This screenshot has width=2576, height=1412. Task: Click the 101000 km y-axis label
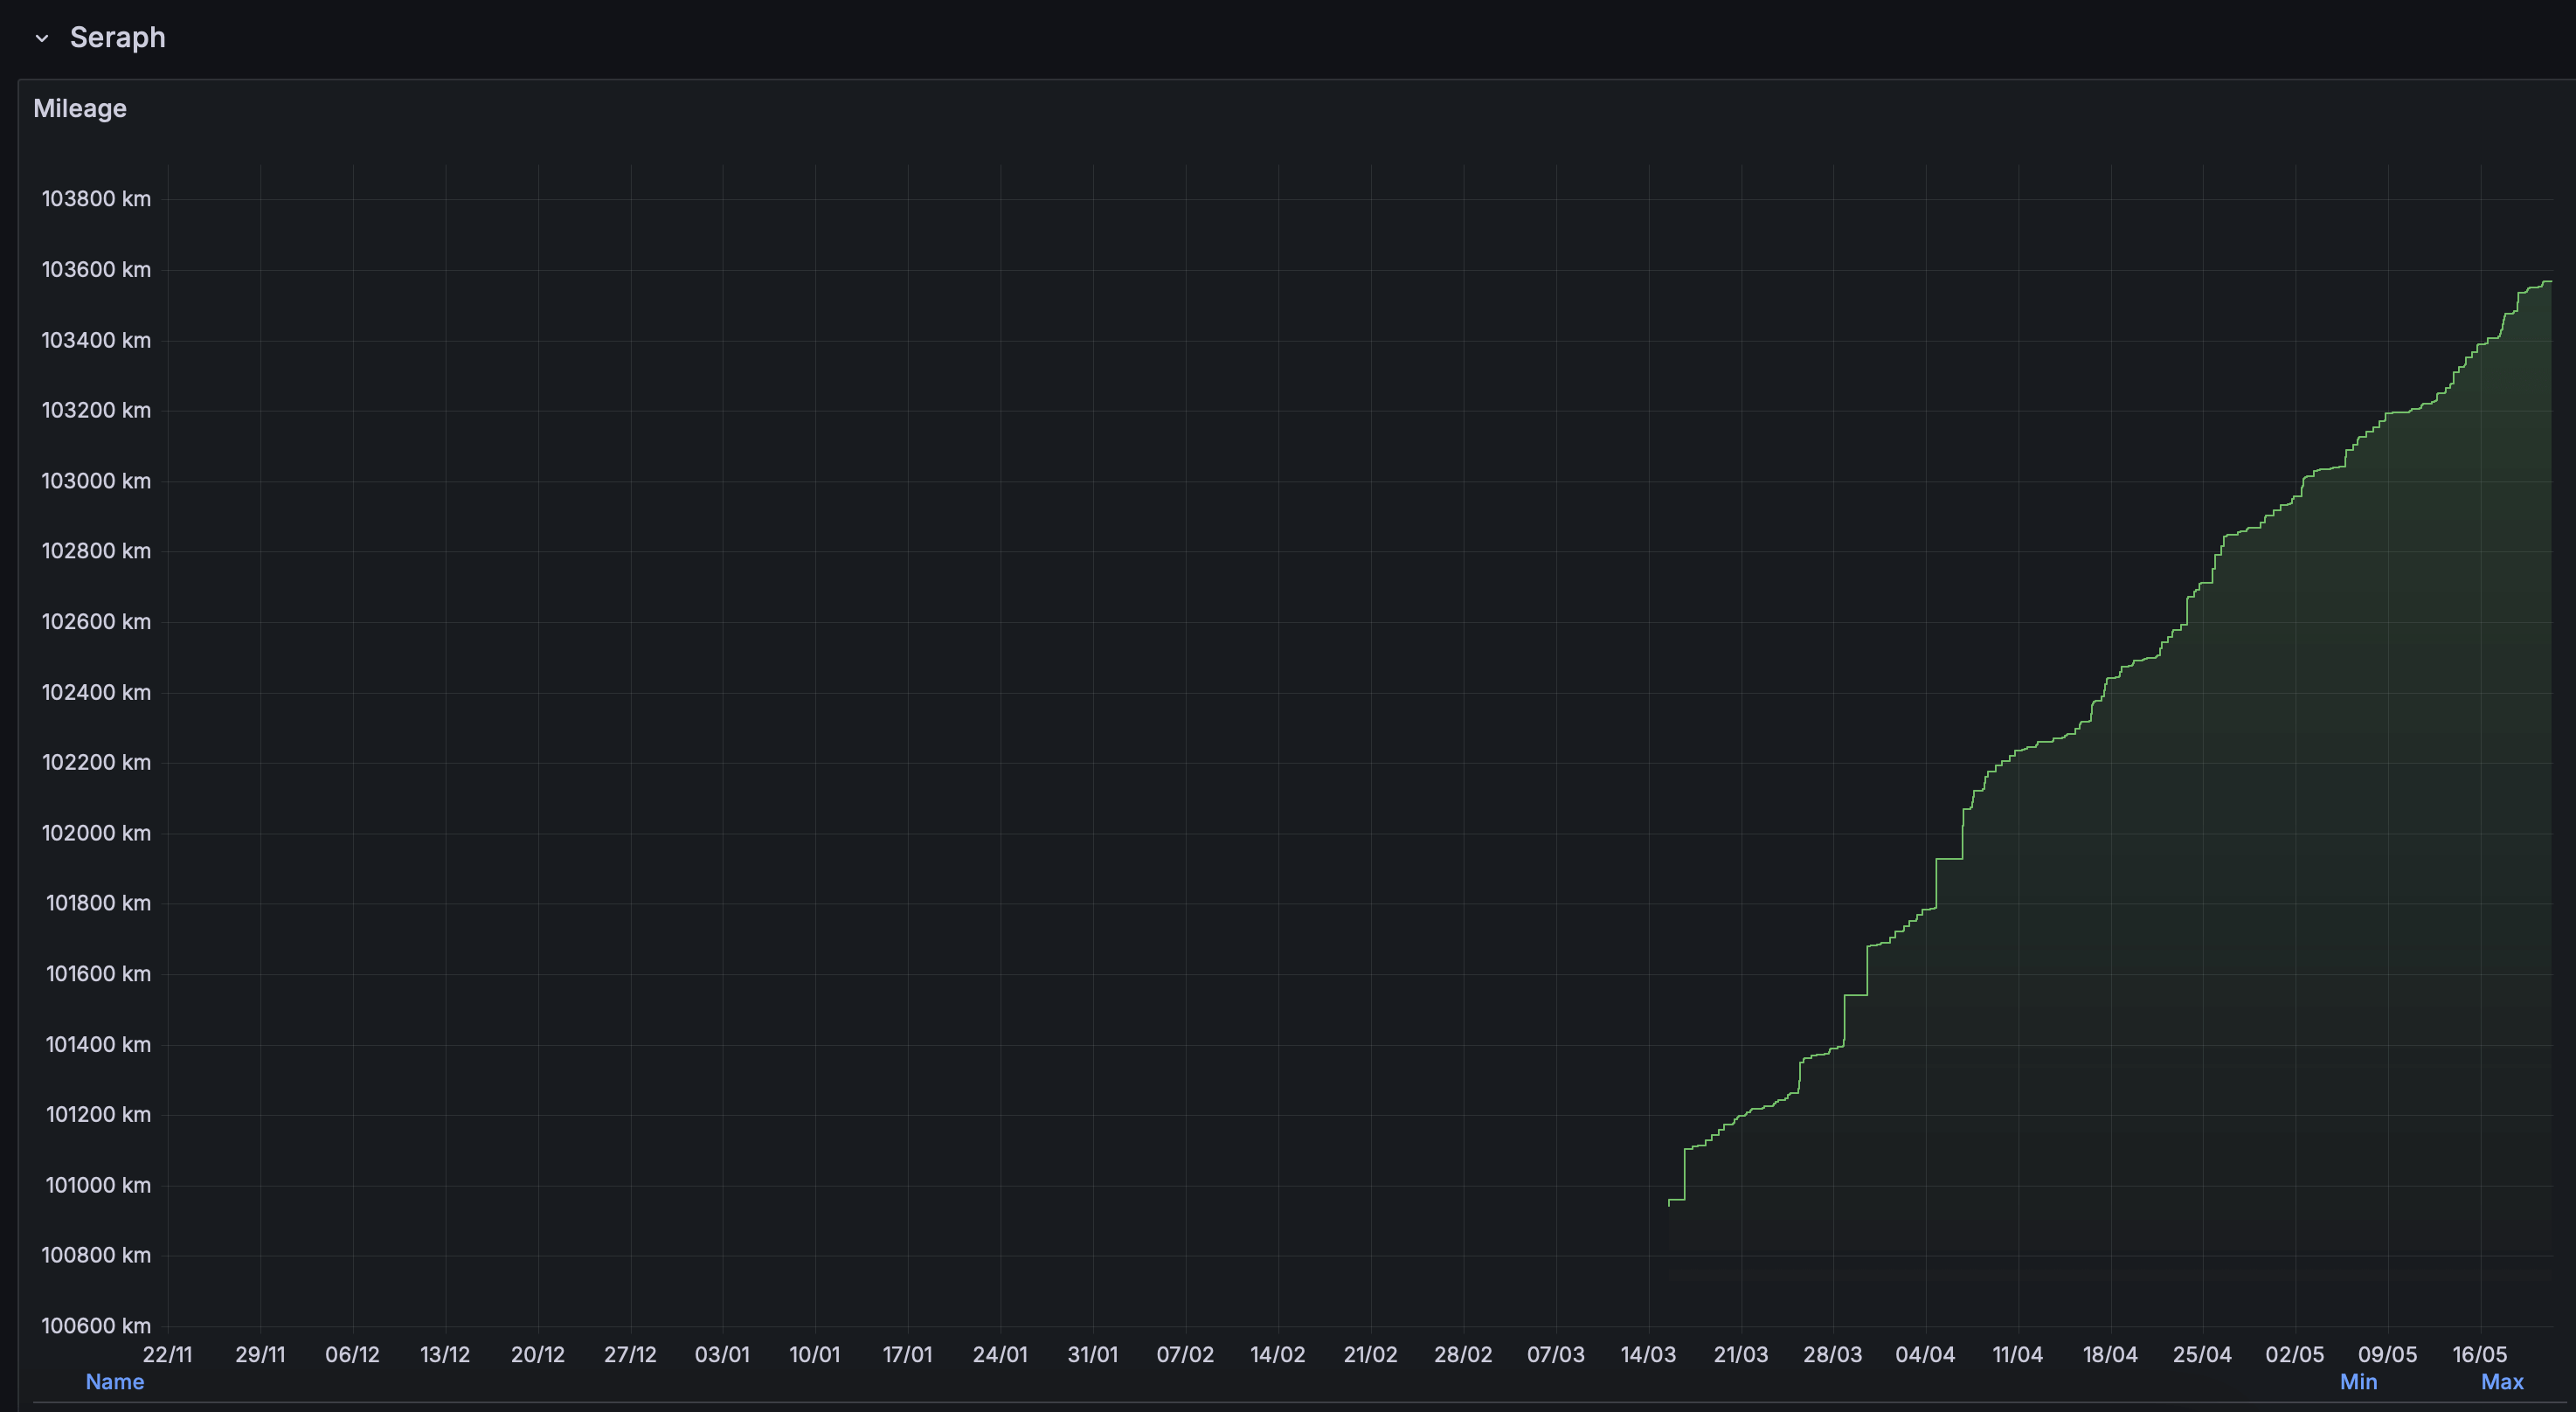(x=98, y=1185)
